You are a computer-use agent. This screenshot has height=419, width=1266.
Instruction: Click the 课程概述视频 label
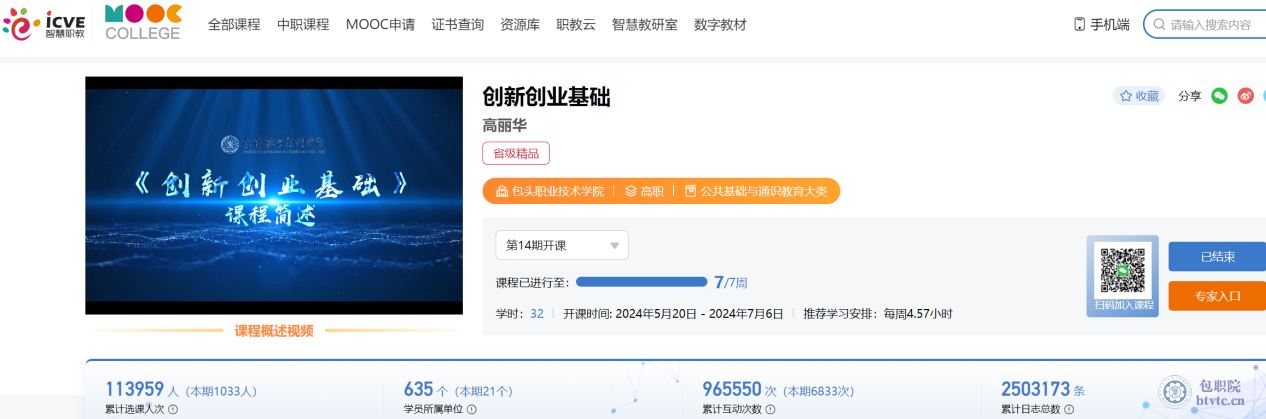(x=274, y=331)
